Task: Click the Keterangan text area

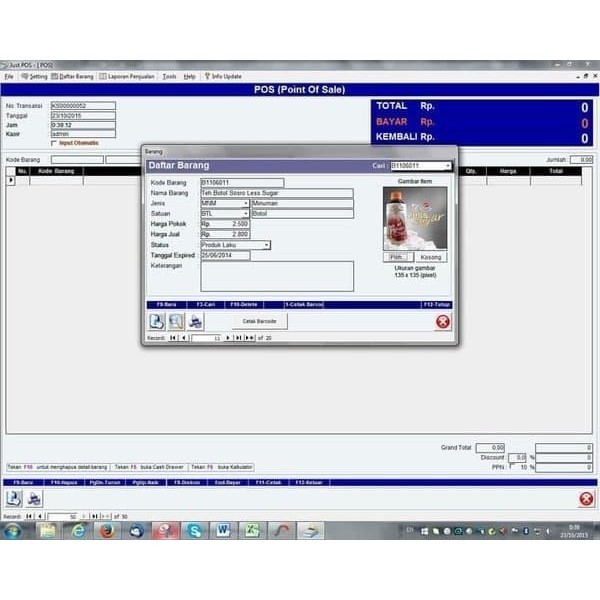Action: coord(277,276)
